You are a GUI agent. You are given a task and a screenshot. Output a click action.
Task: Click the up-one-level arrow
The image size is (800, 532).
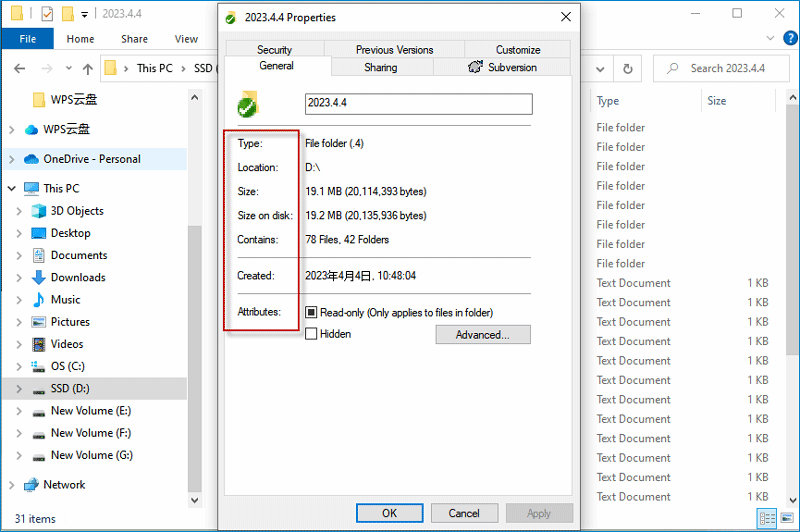coord(88,68)
